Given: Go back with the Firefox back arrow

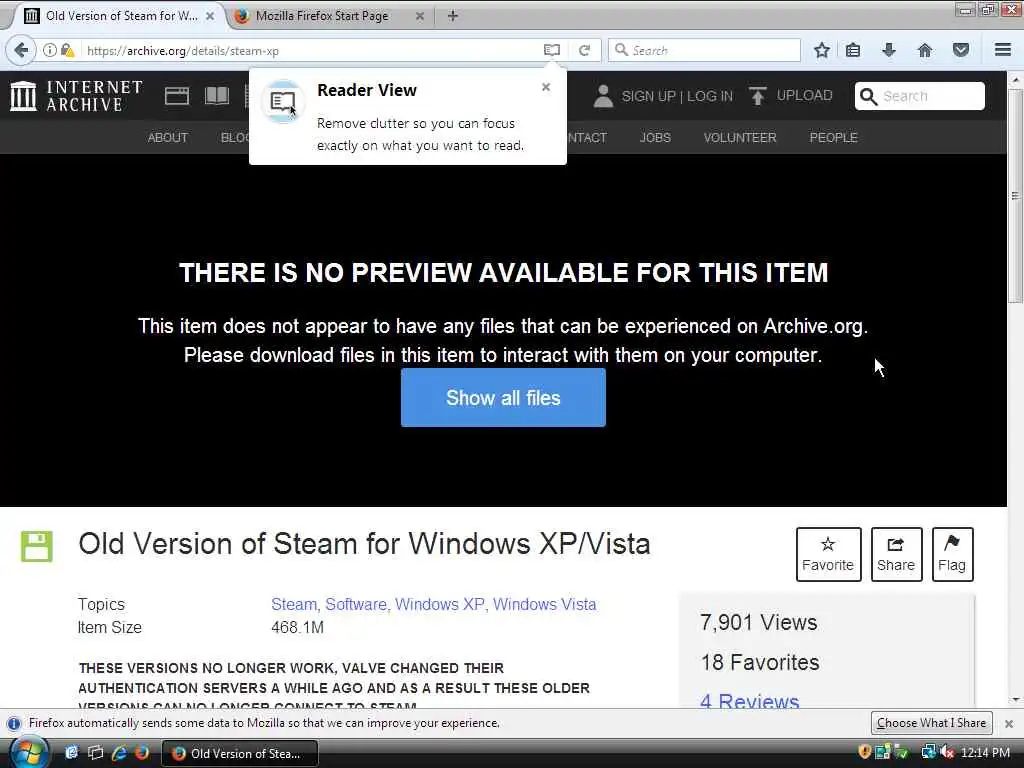Looking at the screenshot, I should click(x=22, y=50).
